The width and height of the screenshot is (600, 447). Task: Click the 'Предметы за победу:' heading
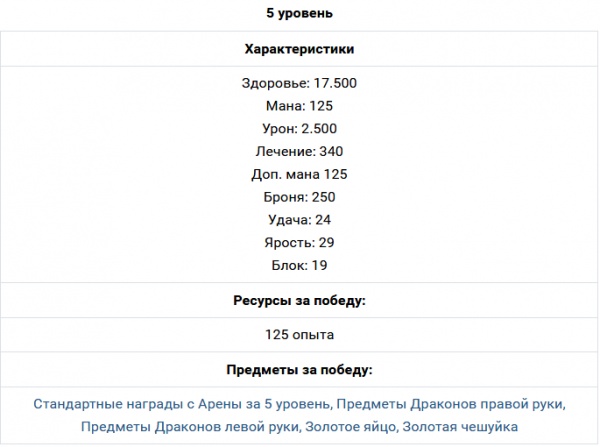[x=300, y=369]
